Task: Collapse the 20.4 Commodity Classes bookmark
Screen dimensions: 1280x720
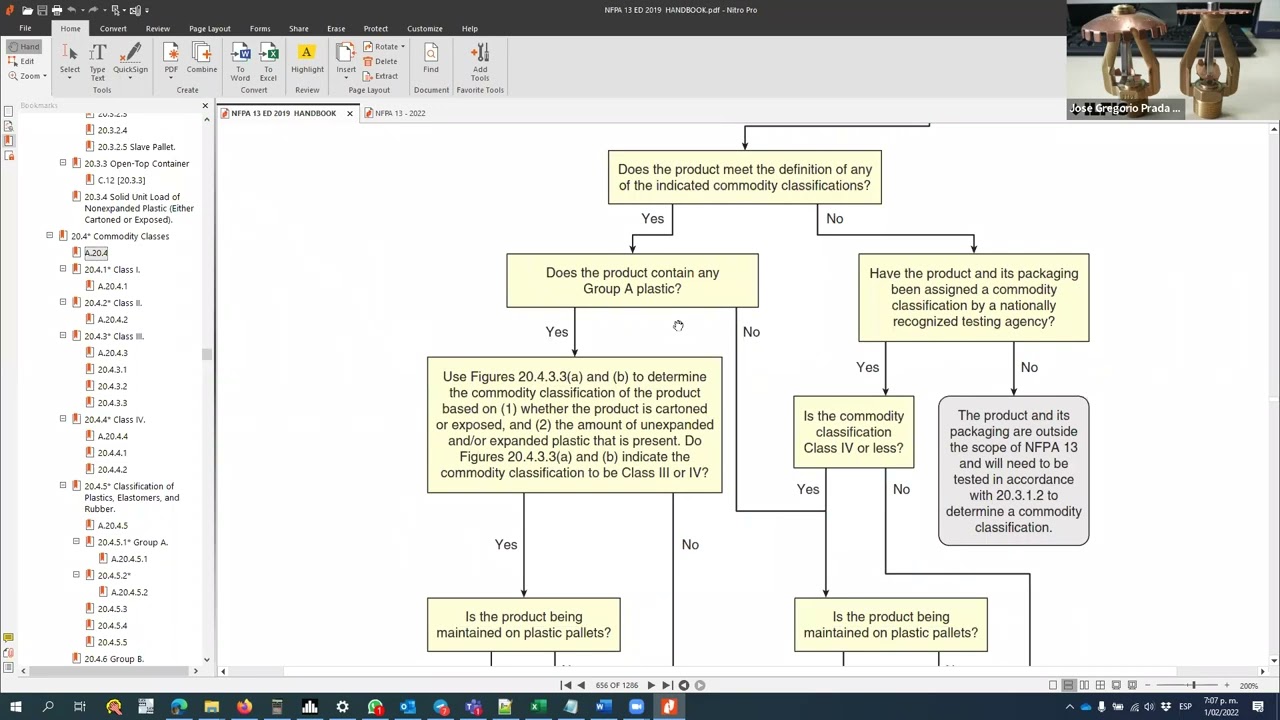Action: (49, 236)
